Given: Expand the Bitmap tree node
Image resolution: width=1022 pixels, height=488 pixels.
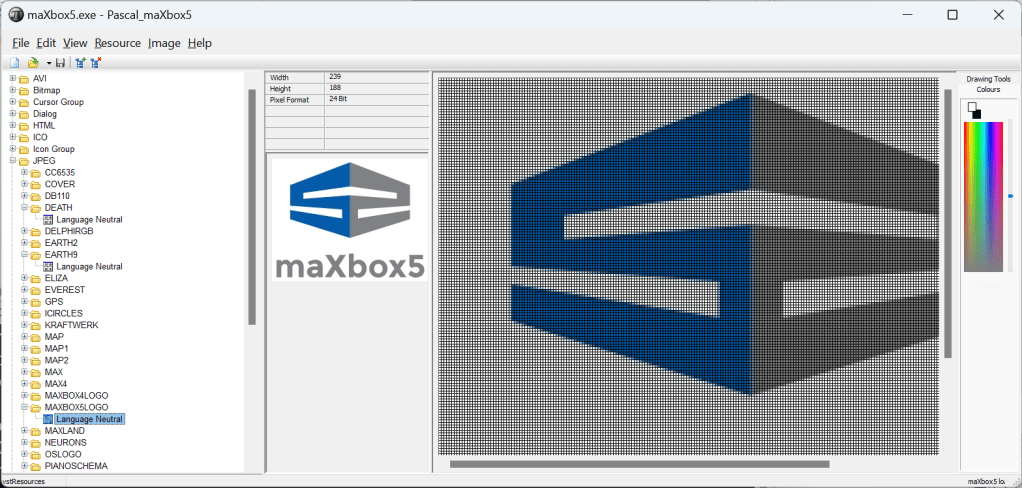Looking at the screenshot, I should 13,90.
